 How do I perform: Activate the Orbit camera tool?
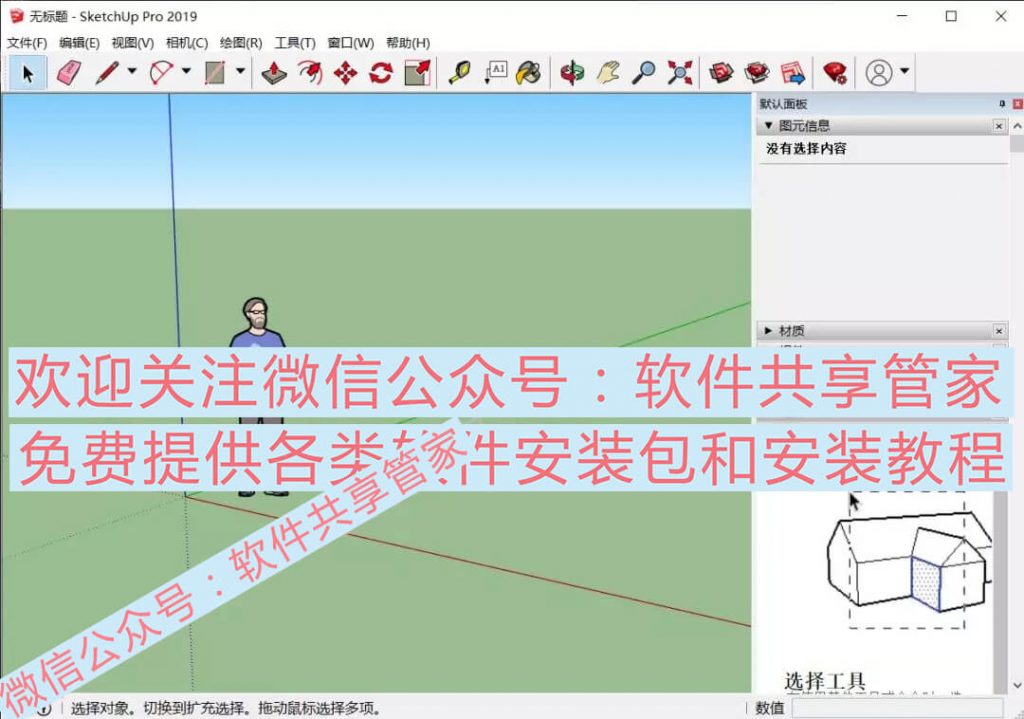coord(572,72)
